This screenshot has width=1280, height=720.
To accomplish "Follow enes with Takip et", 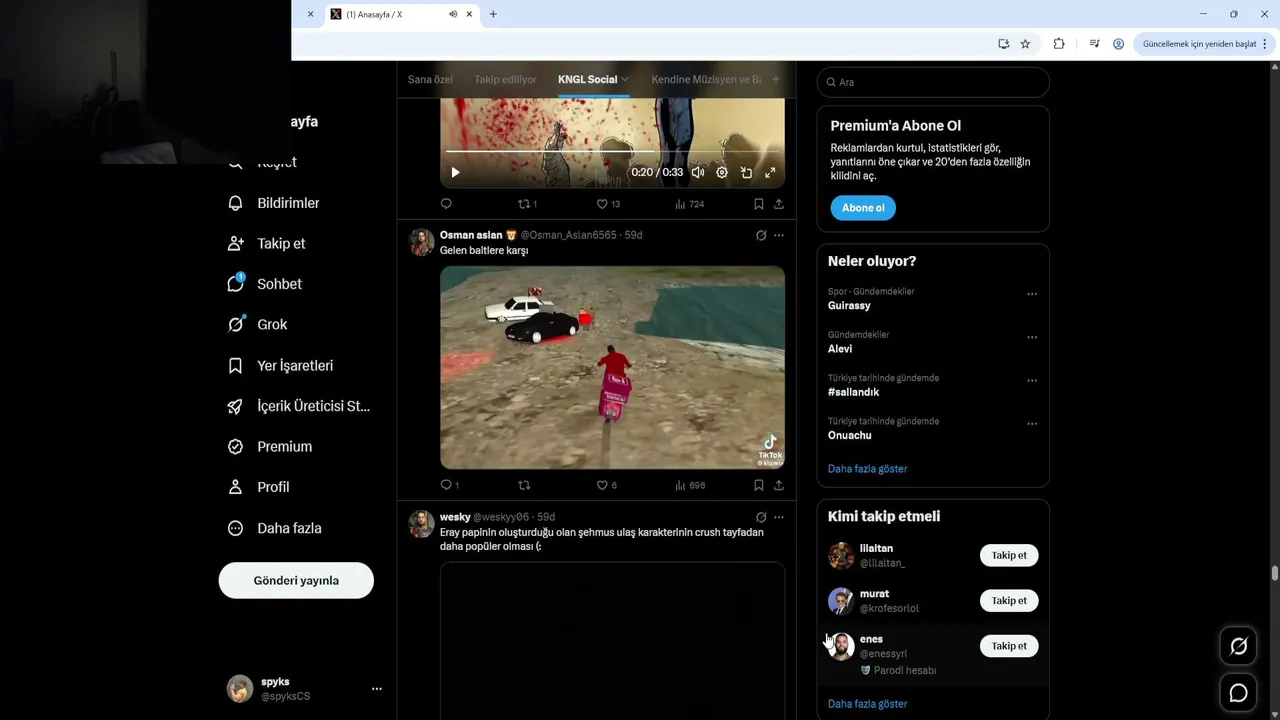I will pos(1009,646).
